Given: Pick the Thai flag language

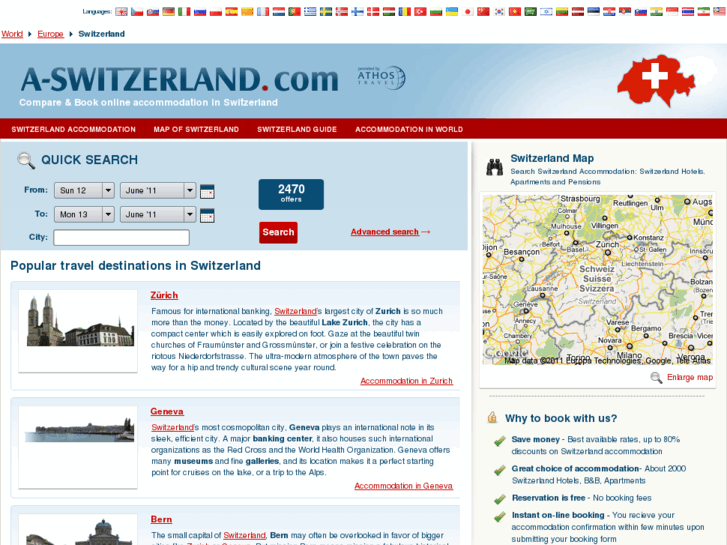Looking at the screenshot, I should click(688, 12).
